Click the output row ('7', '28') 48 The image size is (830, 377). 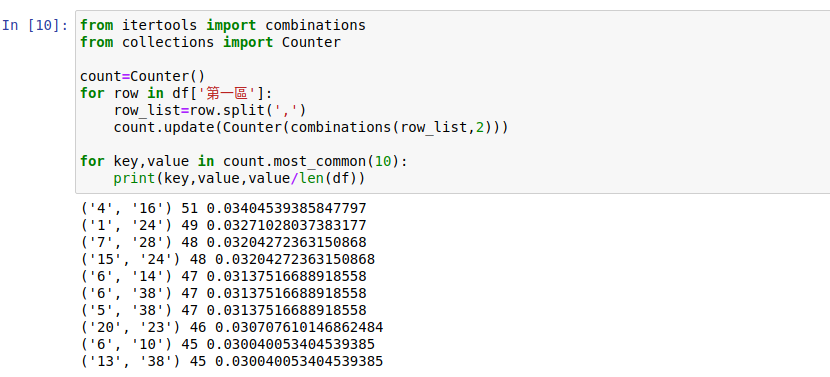[223, 243]
